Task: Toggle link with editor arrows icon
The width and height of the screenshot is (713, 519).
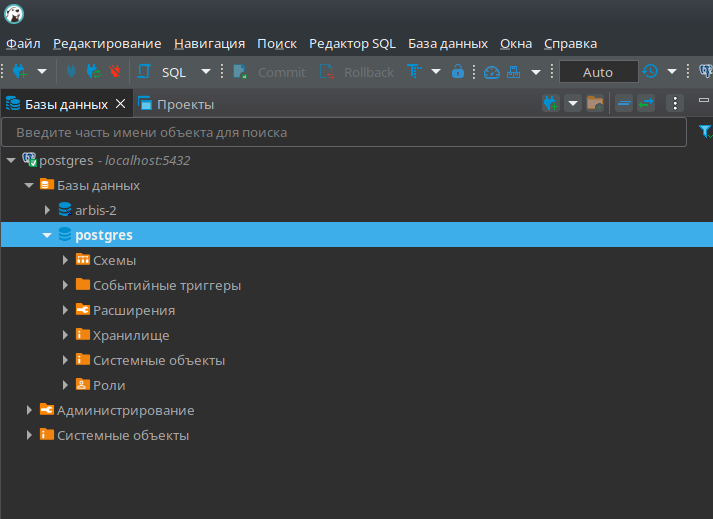Action: click(646, 103)
